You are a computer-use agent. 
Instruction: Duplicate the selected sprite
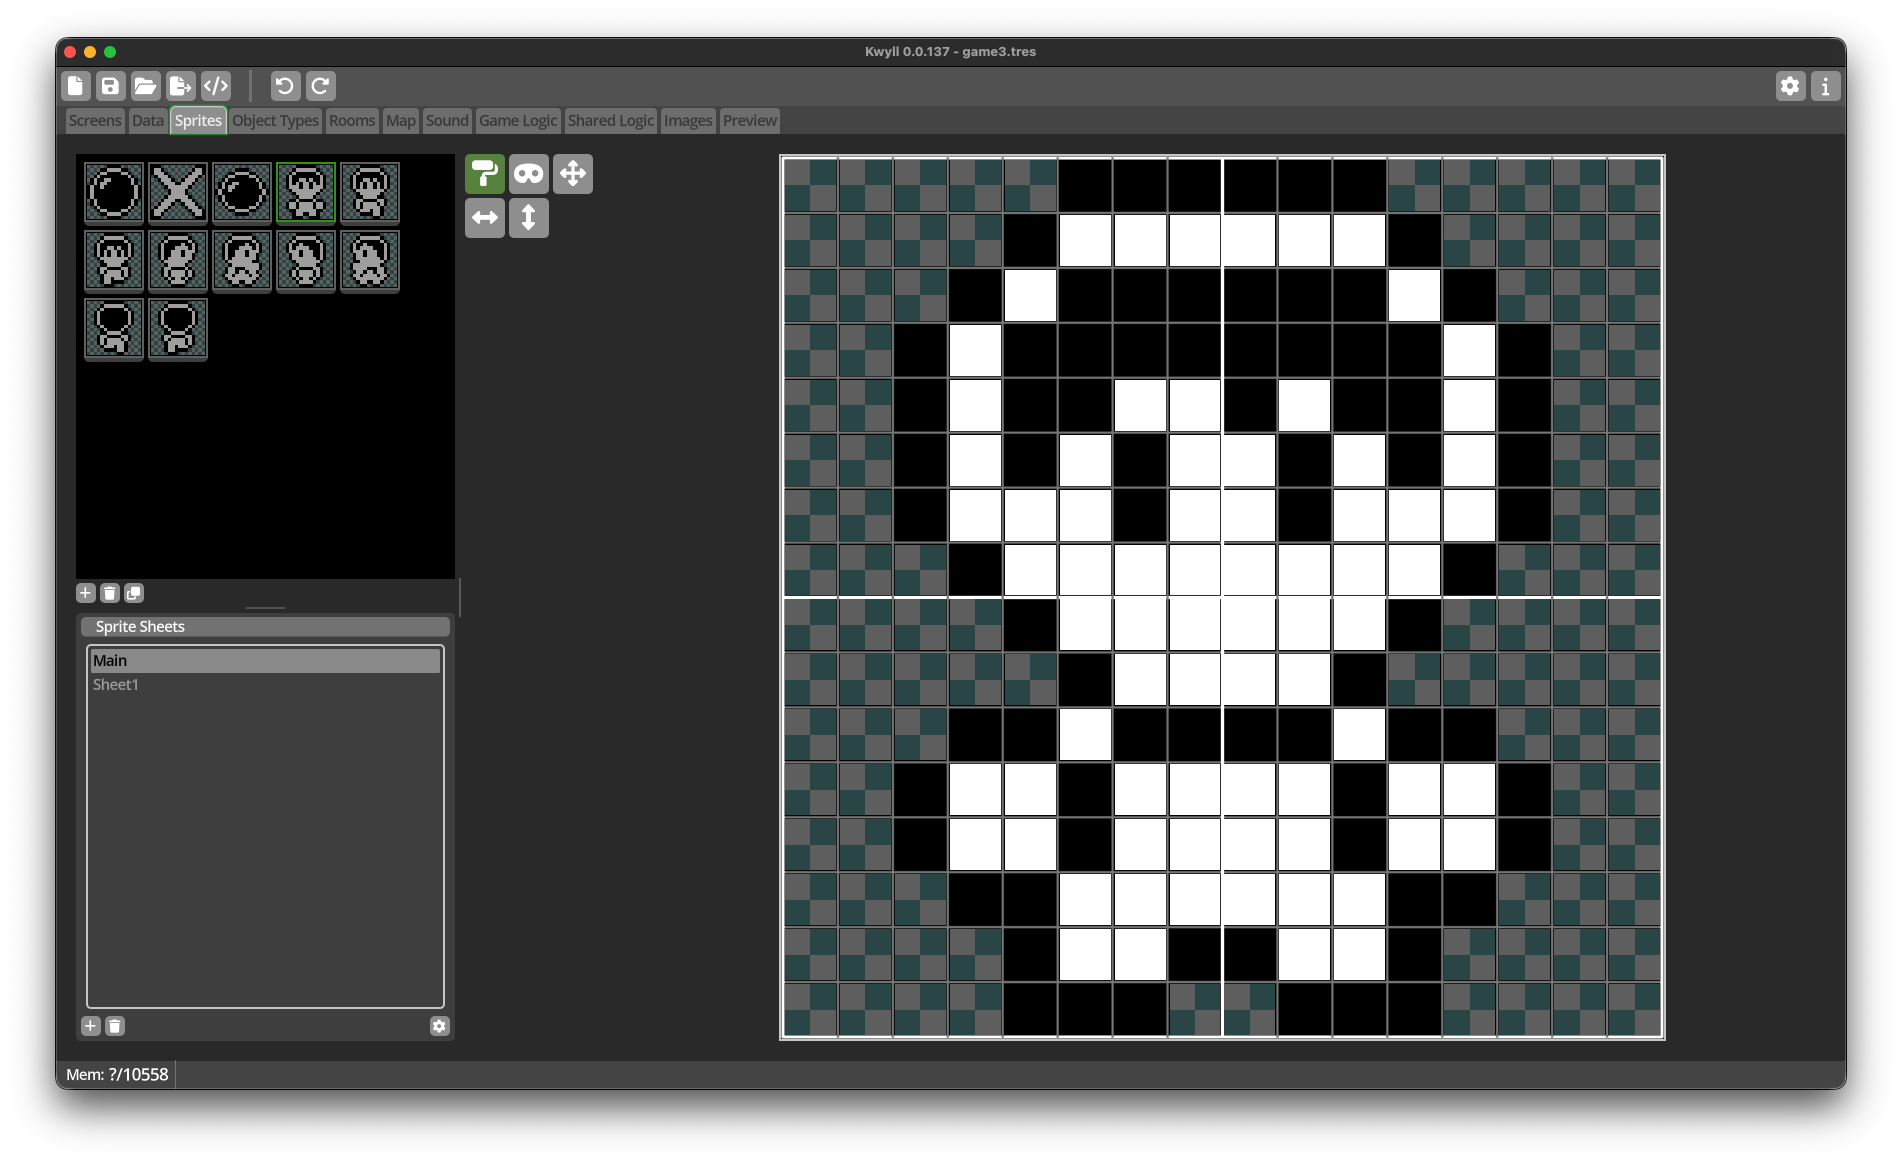(134, 593)
